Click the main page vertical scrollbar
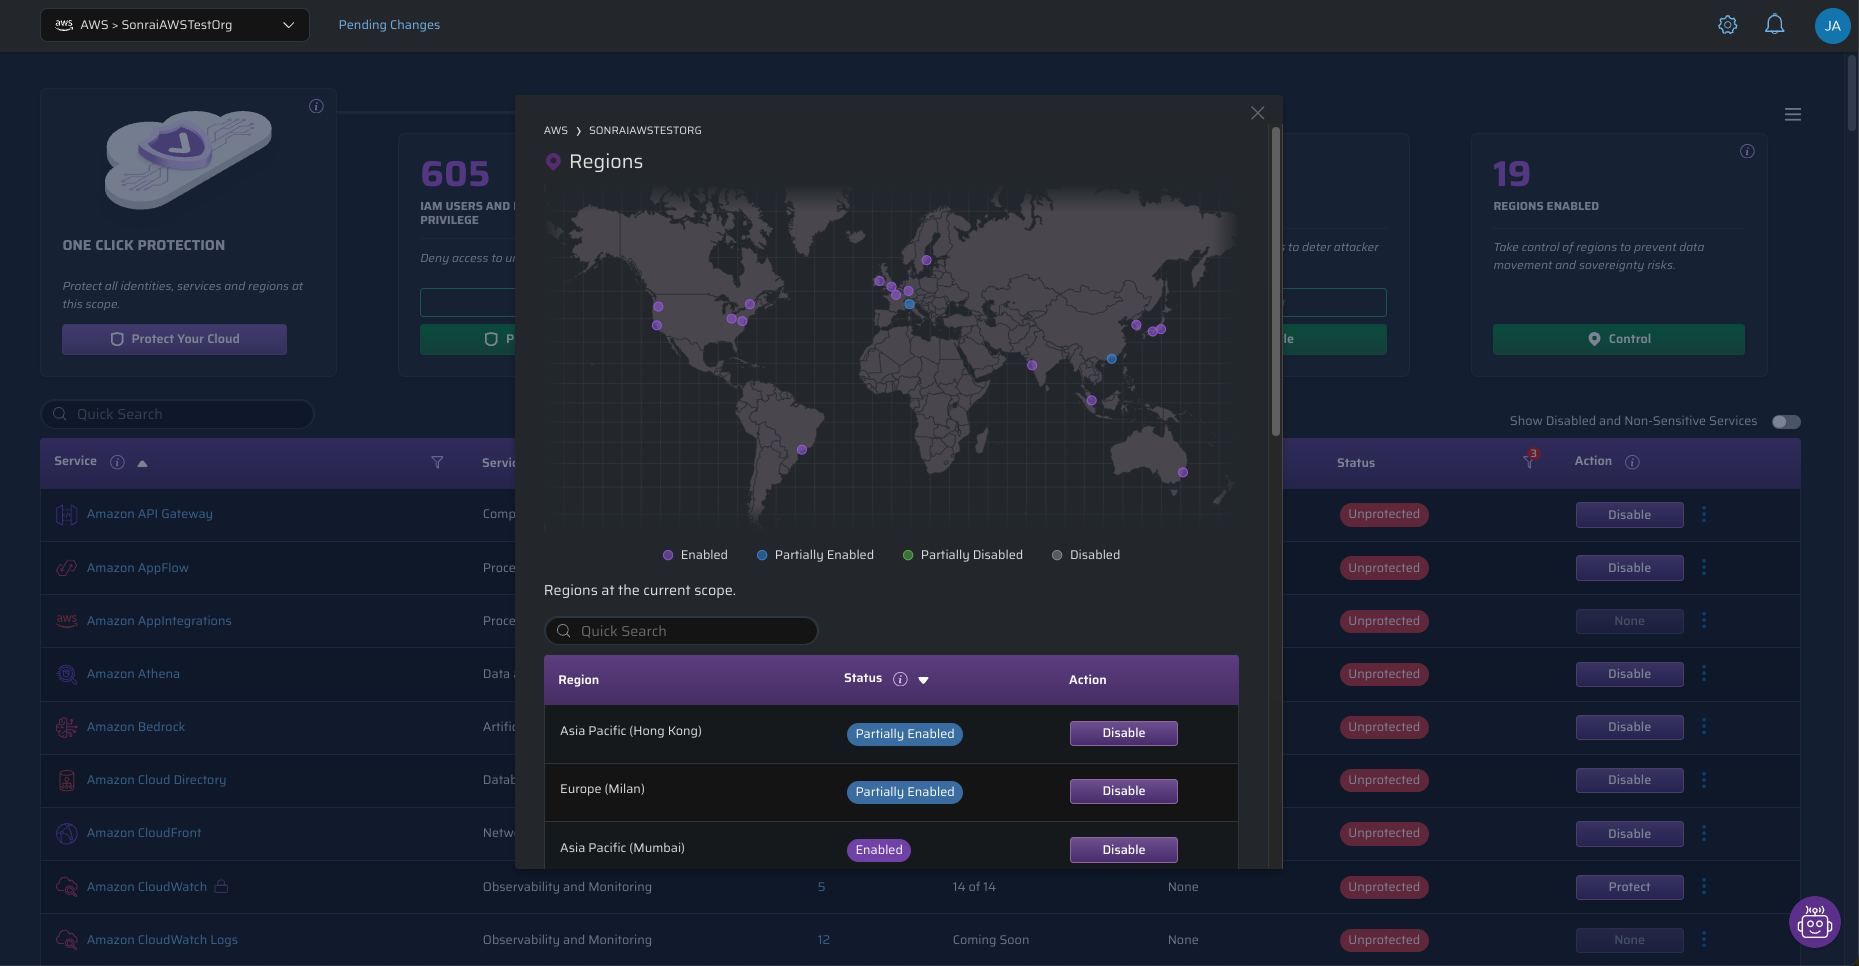The width and height of the screenshot is (1859, 966). click(x=1853, y=92)
